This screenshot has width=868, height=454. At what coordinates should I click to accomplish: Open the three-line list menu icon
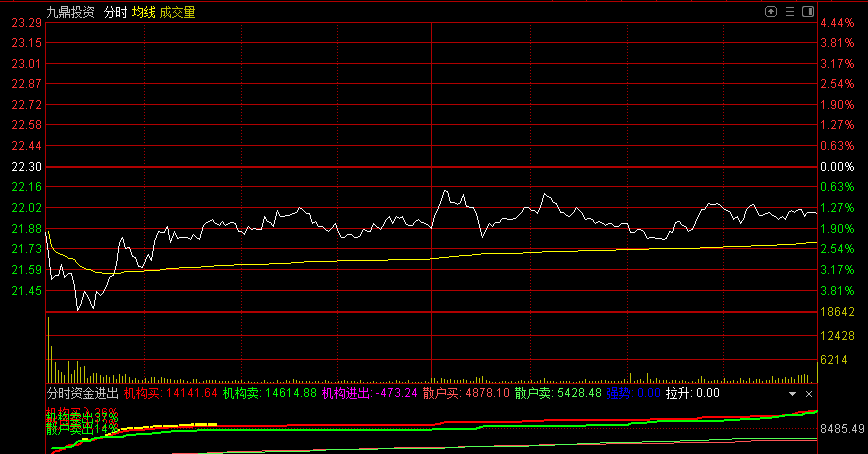point(789,12)
